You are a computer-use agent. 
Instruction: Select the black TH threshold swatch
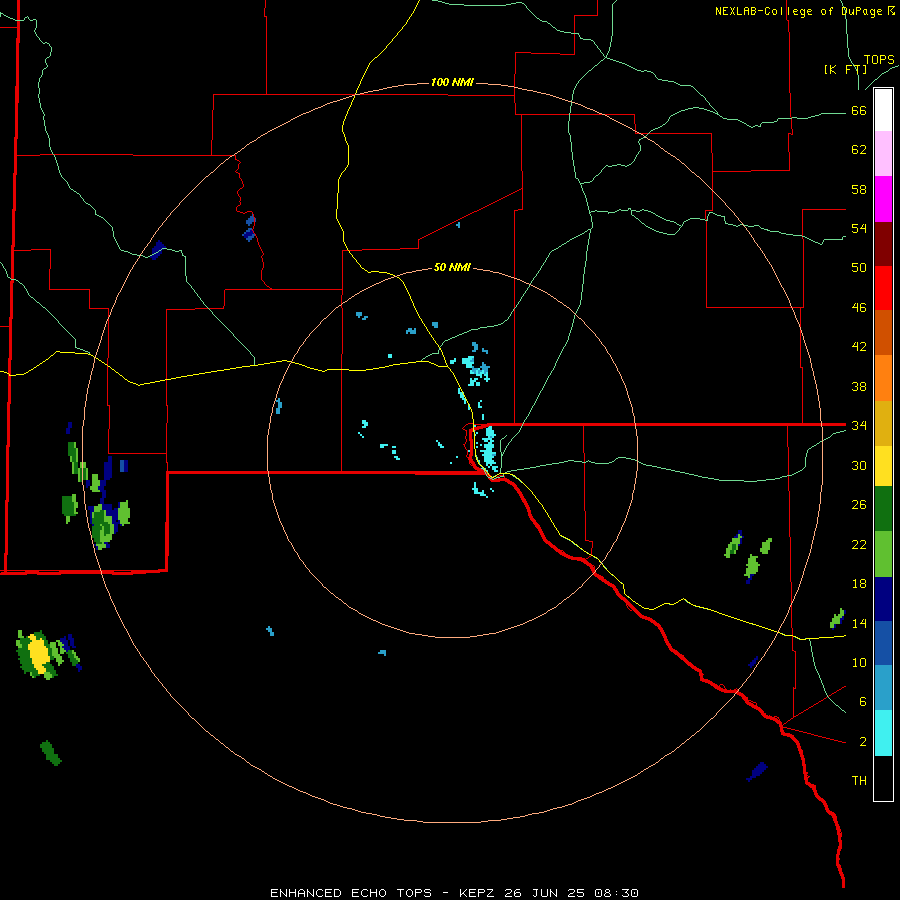point(883,778)
